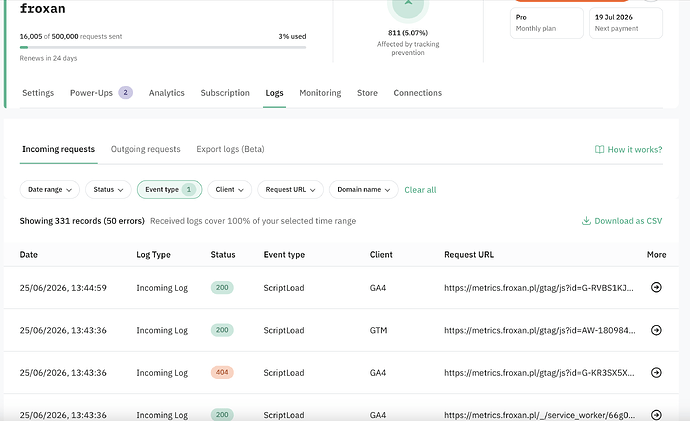The image size is (690, 421).
Task: Click the tracking prevention shield icon
Action: click(408, 5)
